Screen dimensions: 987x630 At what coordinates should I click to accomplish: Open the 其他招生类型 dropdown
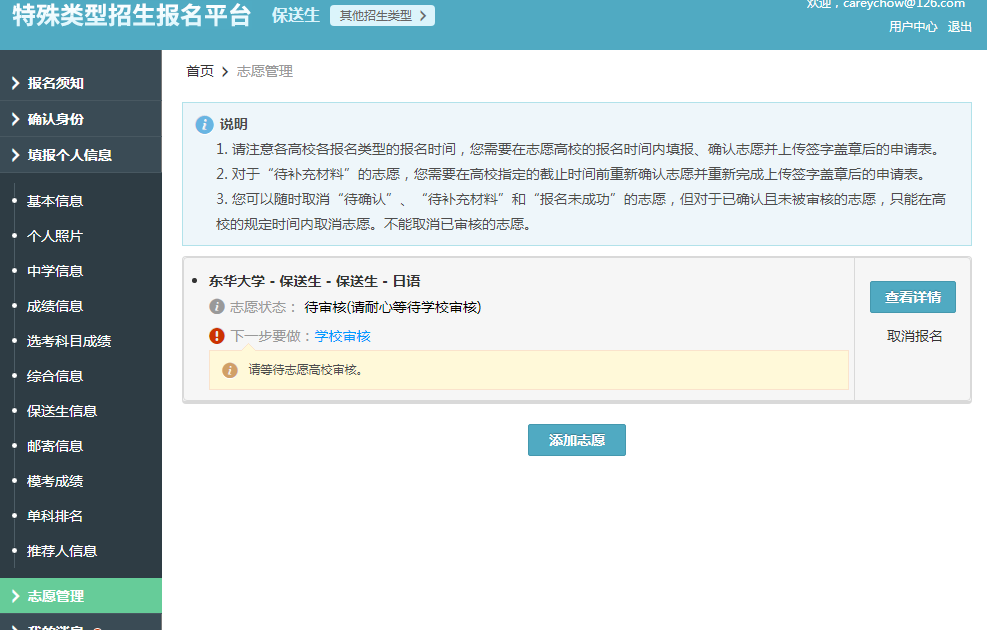382,16
